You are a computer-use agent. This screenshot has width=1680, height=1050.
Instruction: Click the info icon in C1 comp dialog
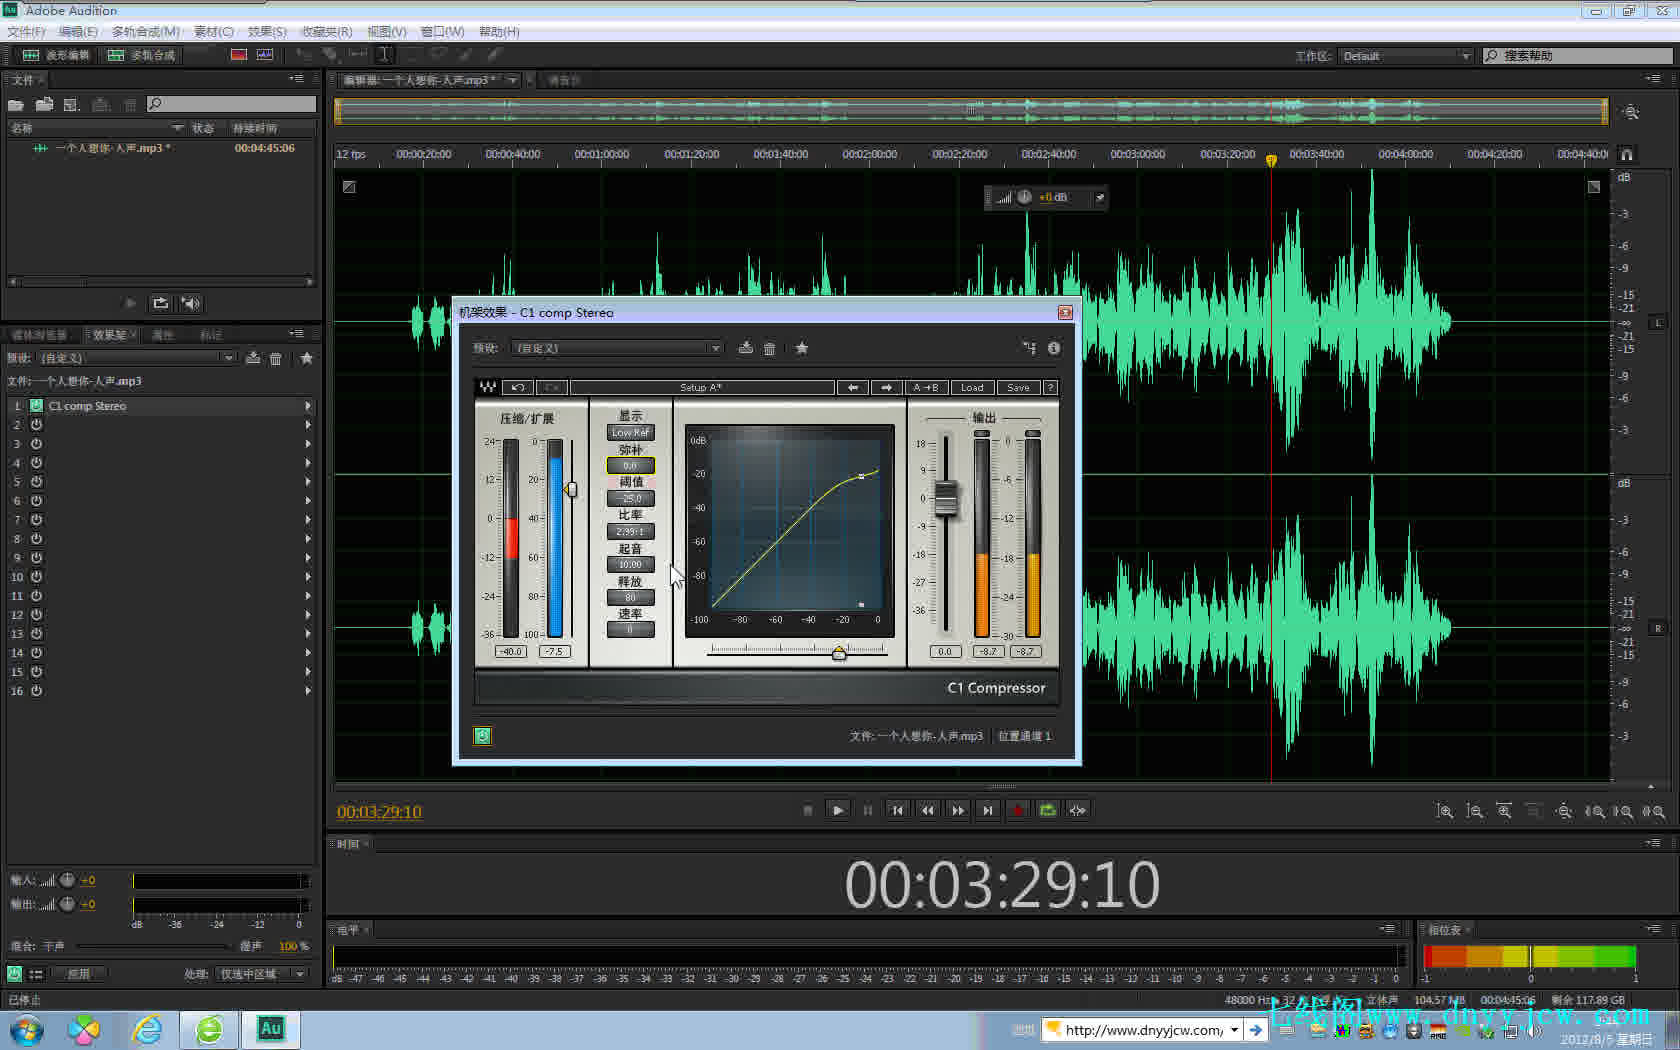[x=1054, y=348]
